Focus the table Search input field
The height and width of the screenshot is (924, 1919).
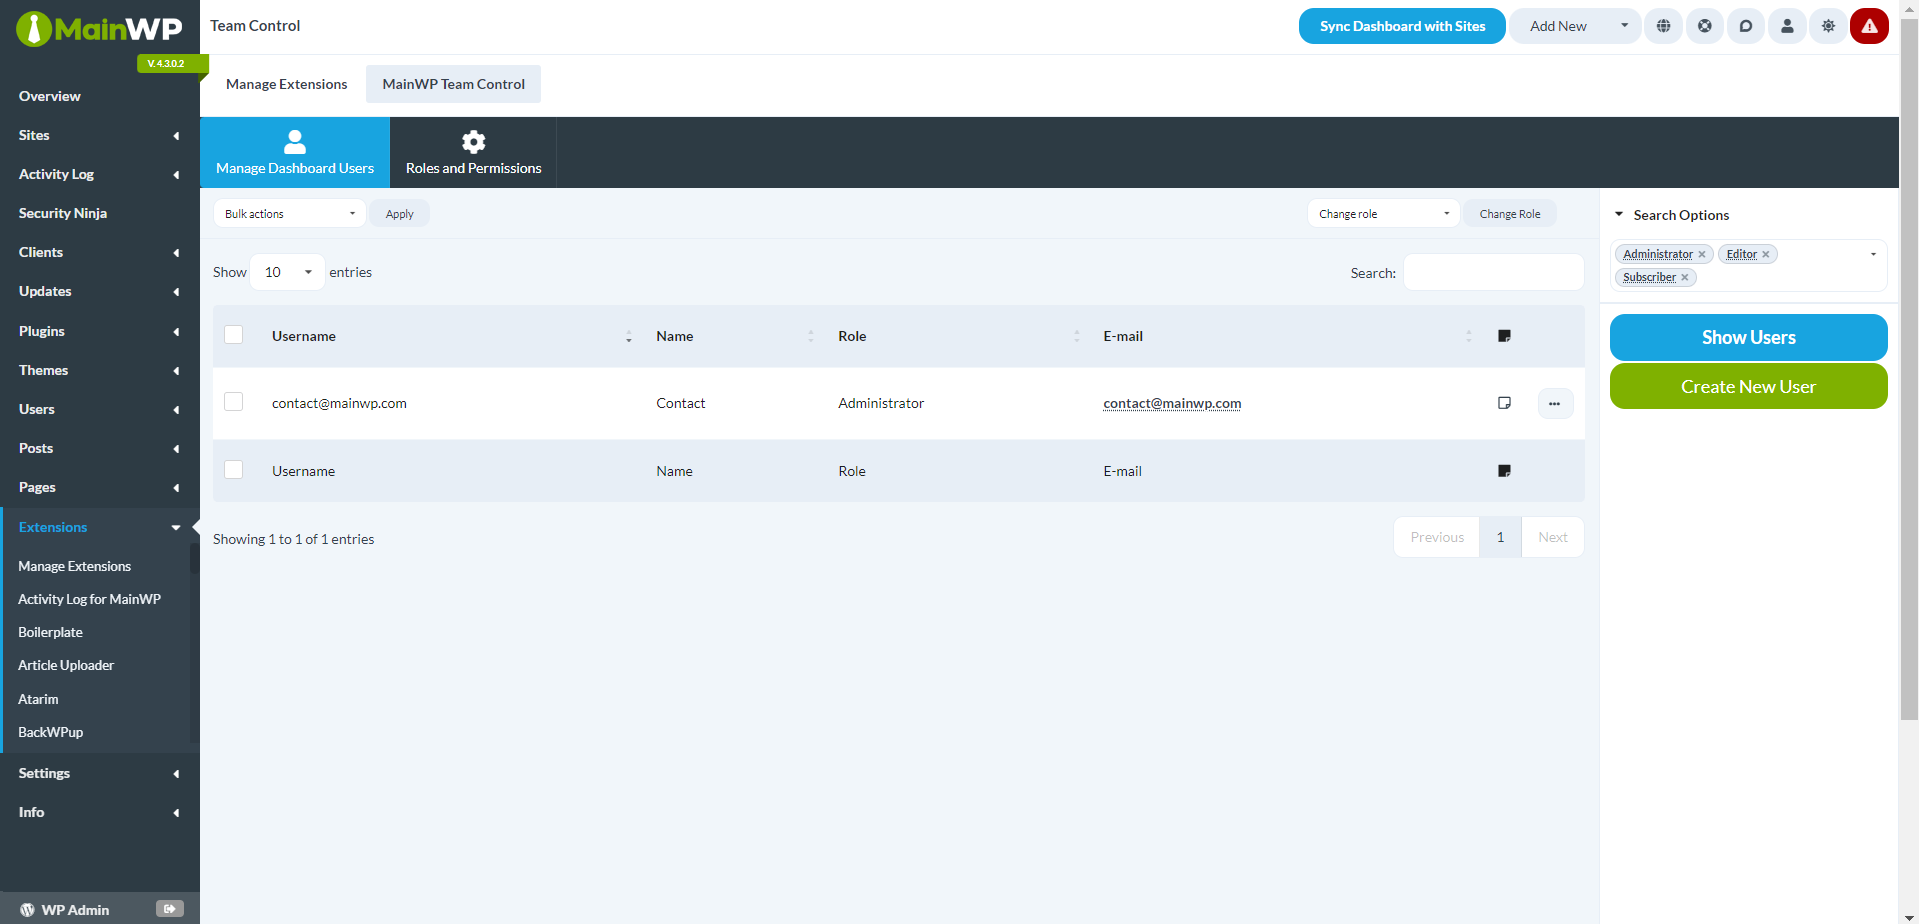[1493, 272]
